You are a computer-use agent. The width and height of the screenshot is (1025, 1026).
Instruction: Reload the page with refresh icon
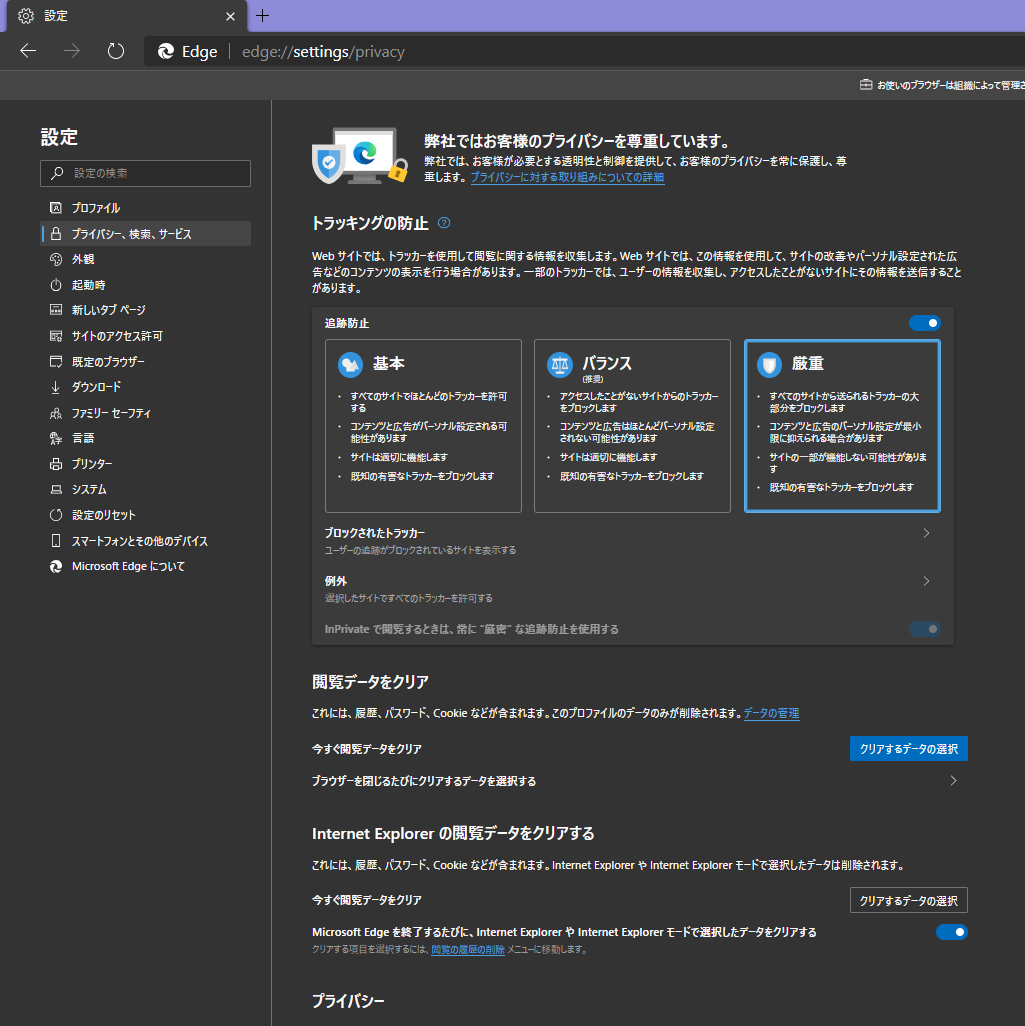point(116,51)
